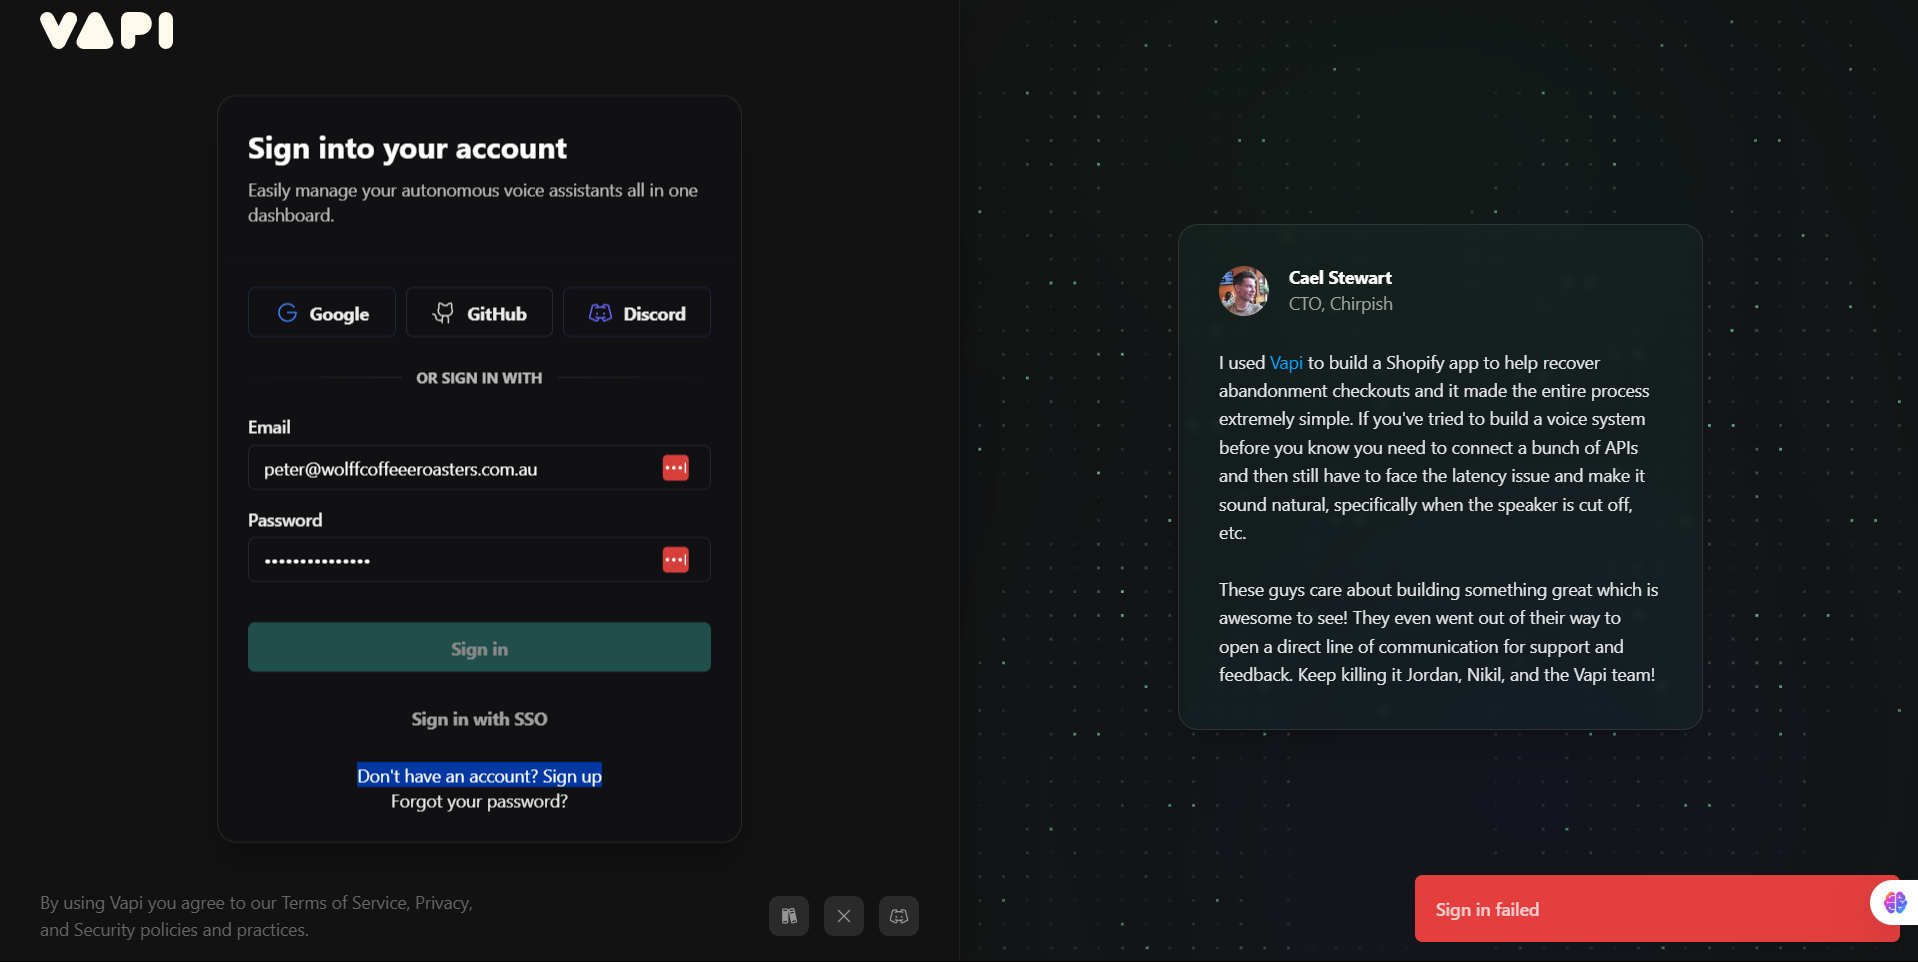This screenshot has height=962, width=1918.
Task: Click the Password input field
Action: [479, 560]
